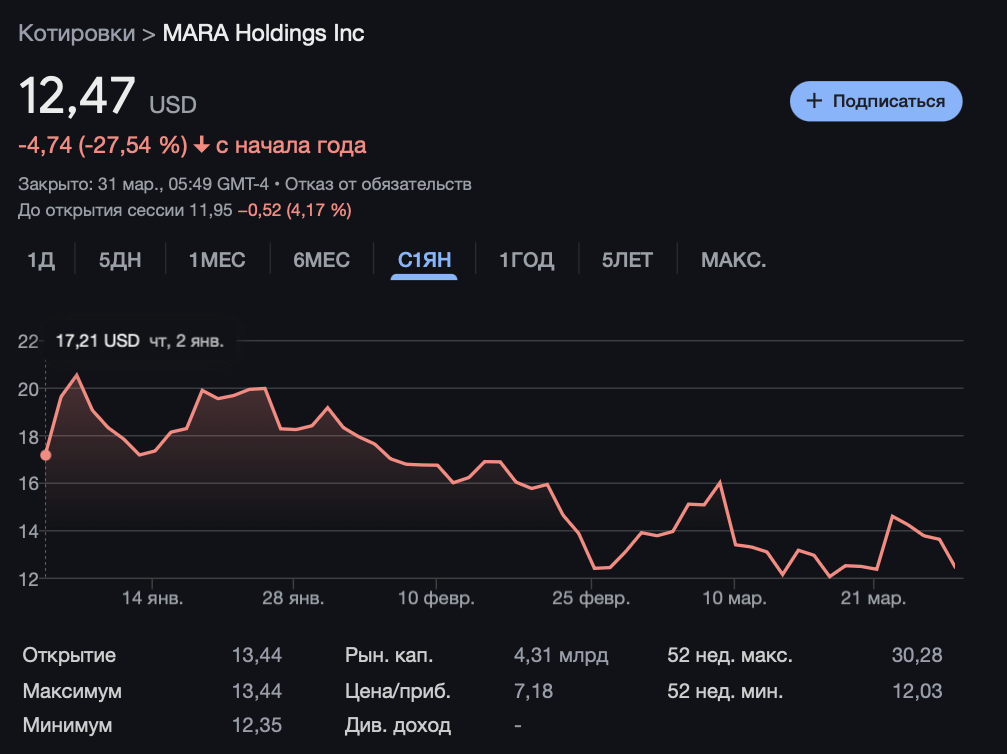
Task: Click the 14 янв. date axis label
Action: [x=152, y=598]
